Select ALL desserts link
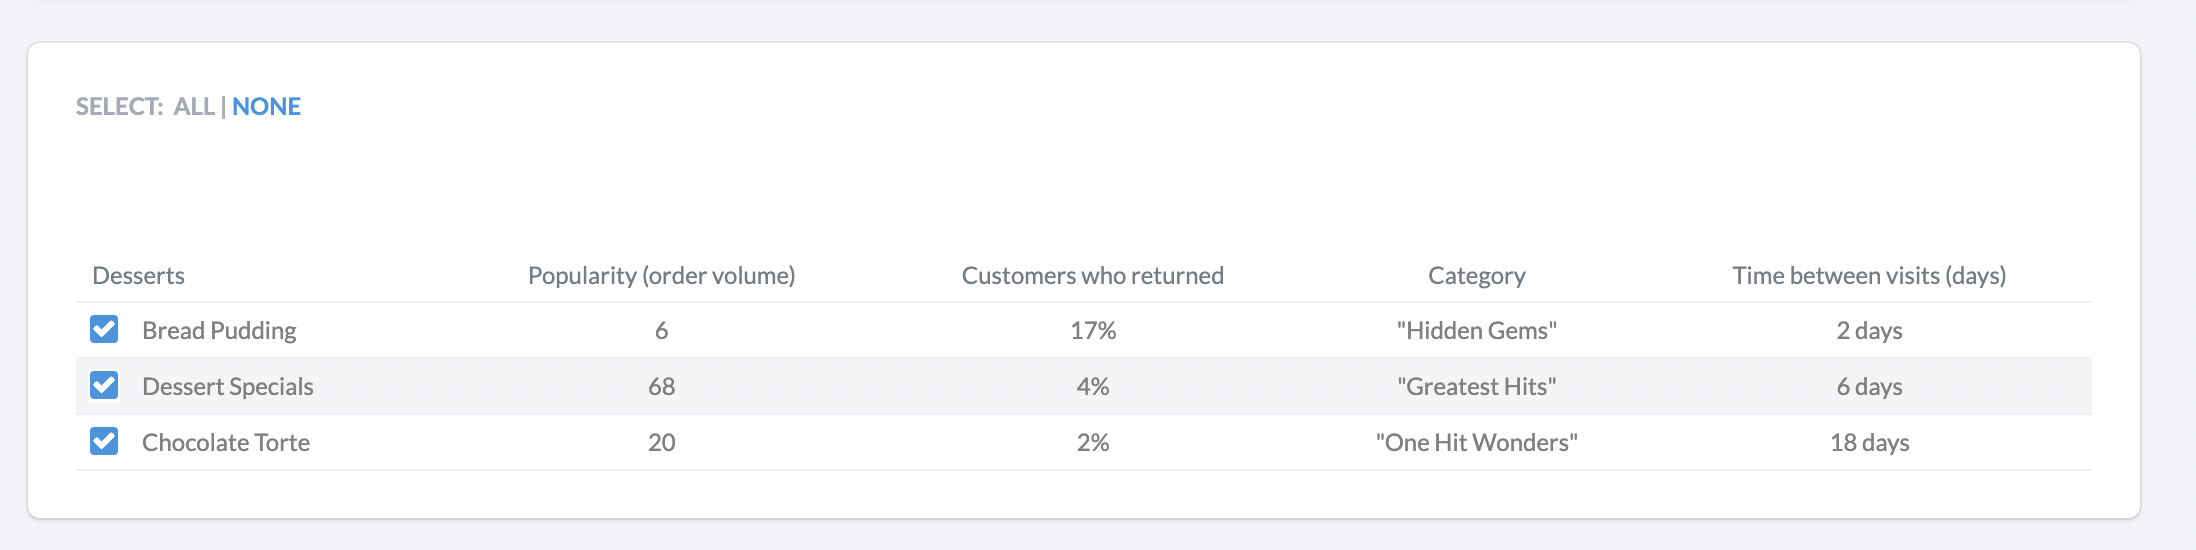Screen dimensions: 2196x550 pos(194,106)
